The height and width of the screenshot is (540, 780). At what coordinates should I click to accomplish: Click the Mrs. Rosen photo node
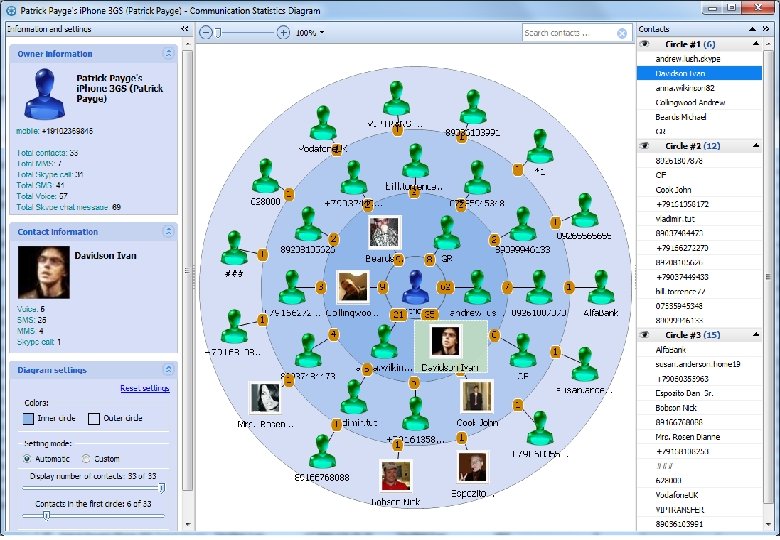(x=265, y=397)
